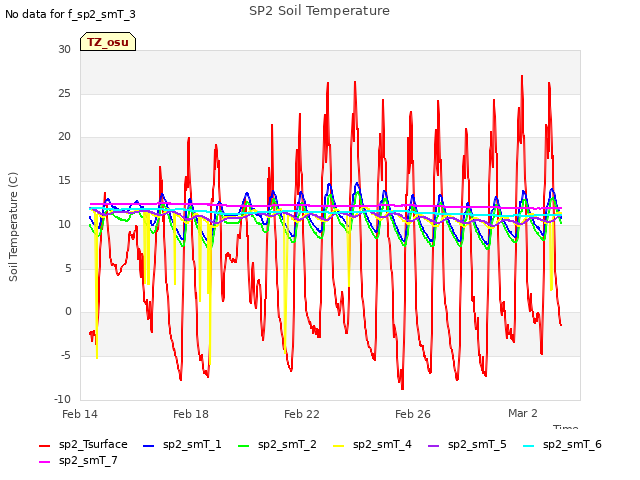Click the 10 y-axis tick label
Screen dimensions: 640x480
[x=64, y=224]
